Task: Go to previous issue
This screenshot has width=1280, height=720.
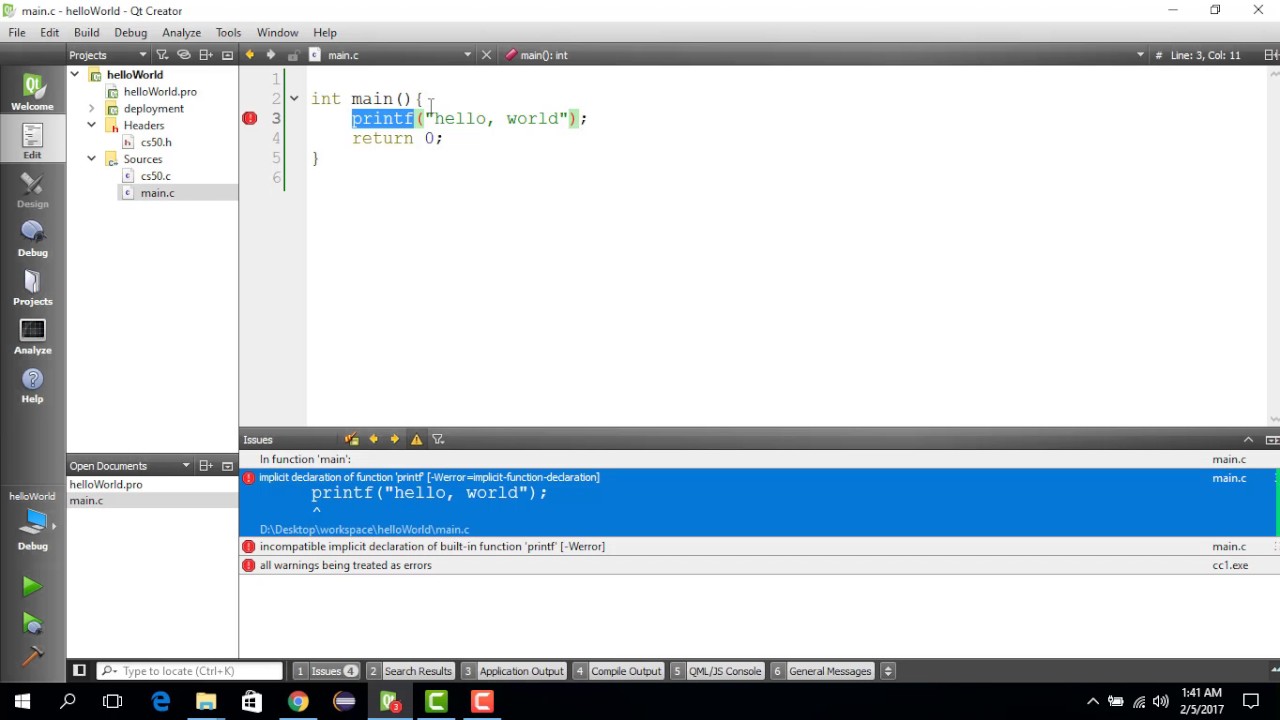Action: [373, 439]
